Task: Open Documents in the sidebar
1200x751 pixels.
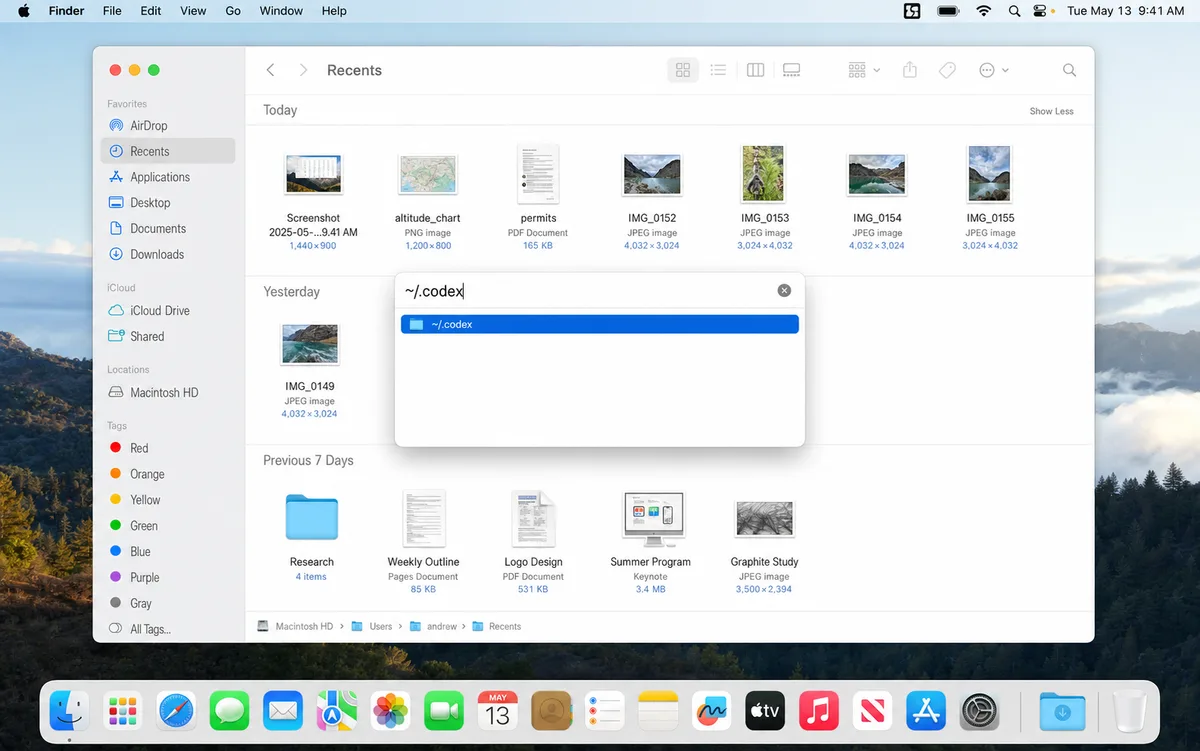Action: point(167,229)
